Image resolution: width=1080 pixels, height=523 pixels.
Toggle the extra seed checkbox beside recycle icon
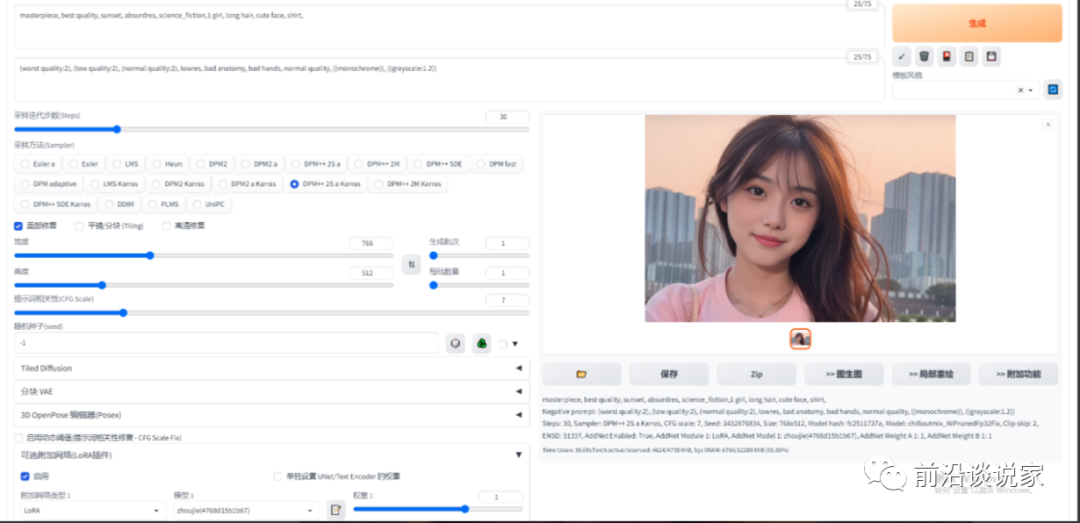pos(503,344)
